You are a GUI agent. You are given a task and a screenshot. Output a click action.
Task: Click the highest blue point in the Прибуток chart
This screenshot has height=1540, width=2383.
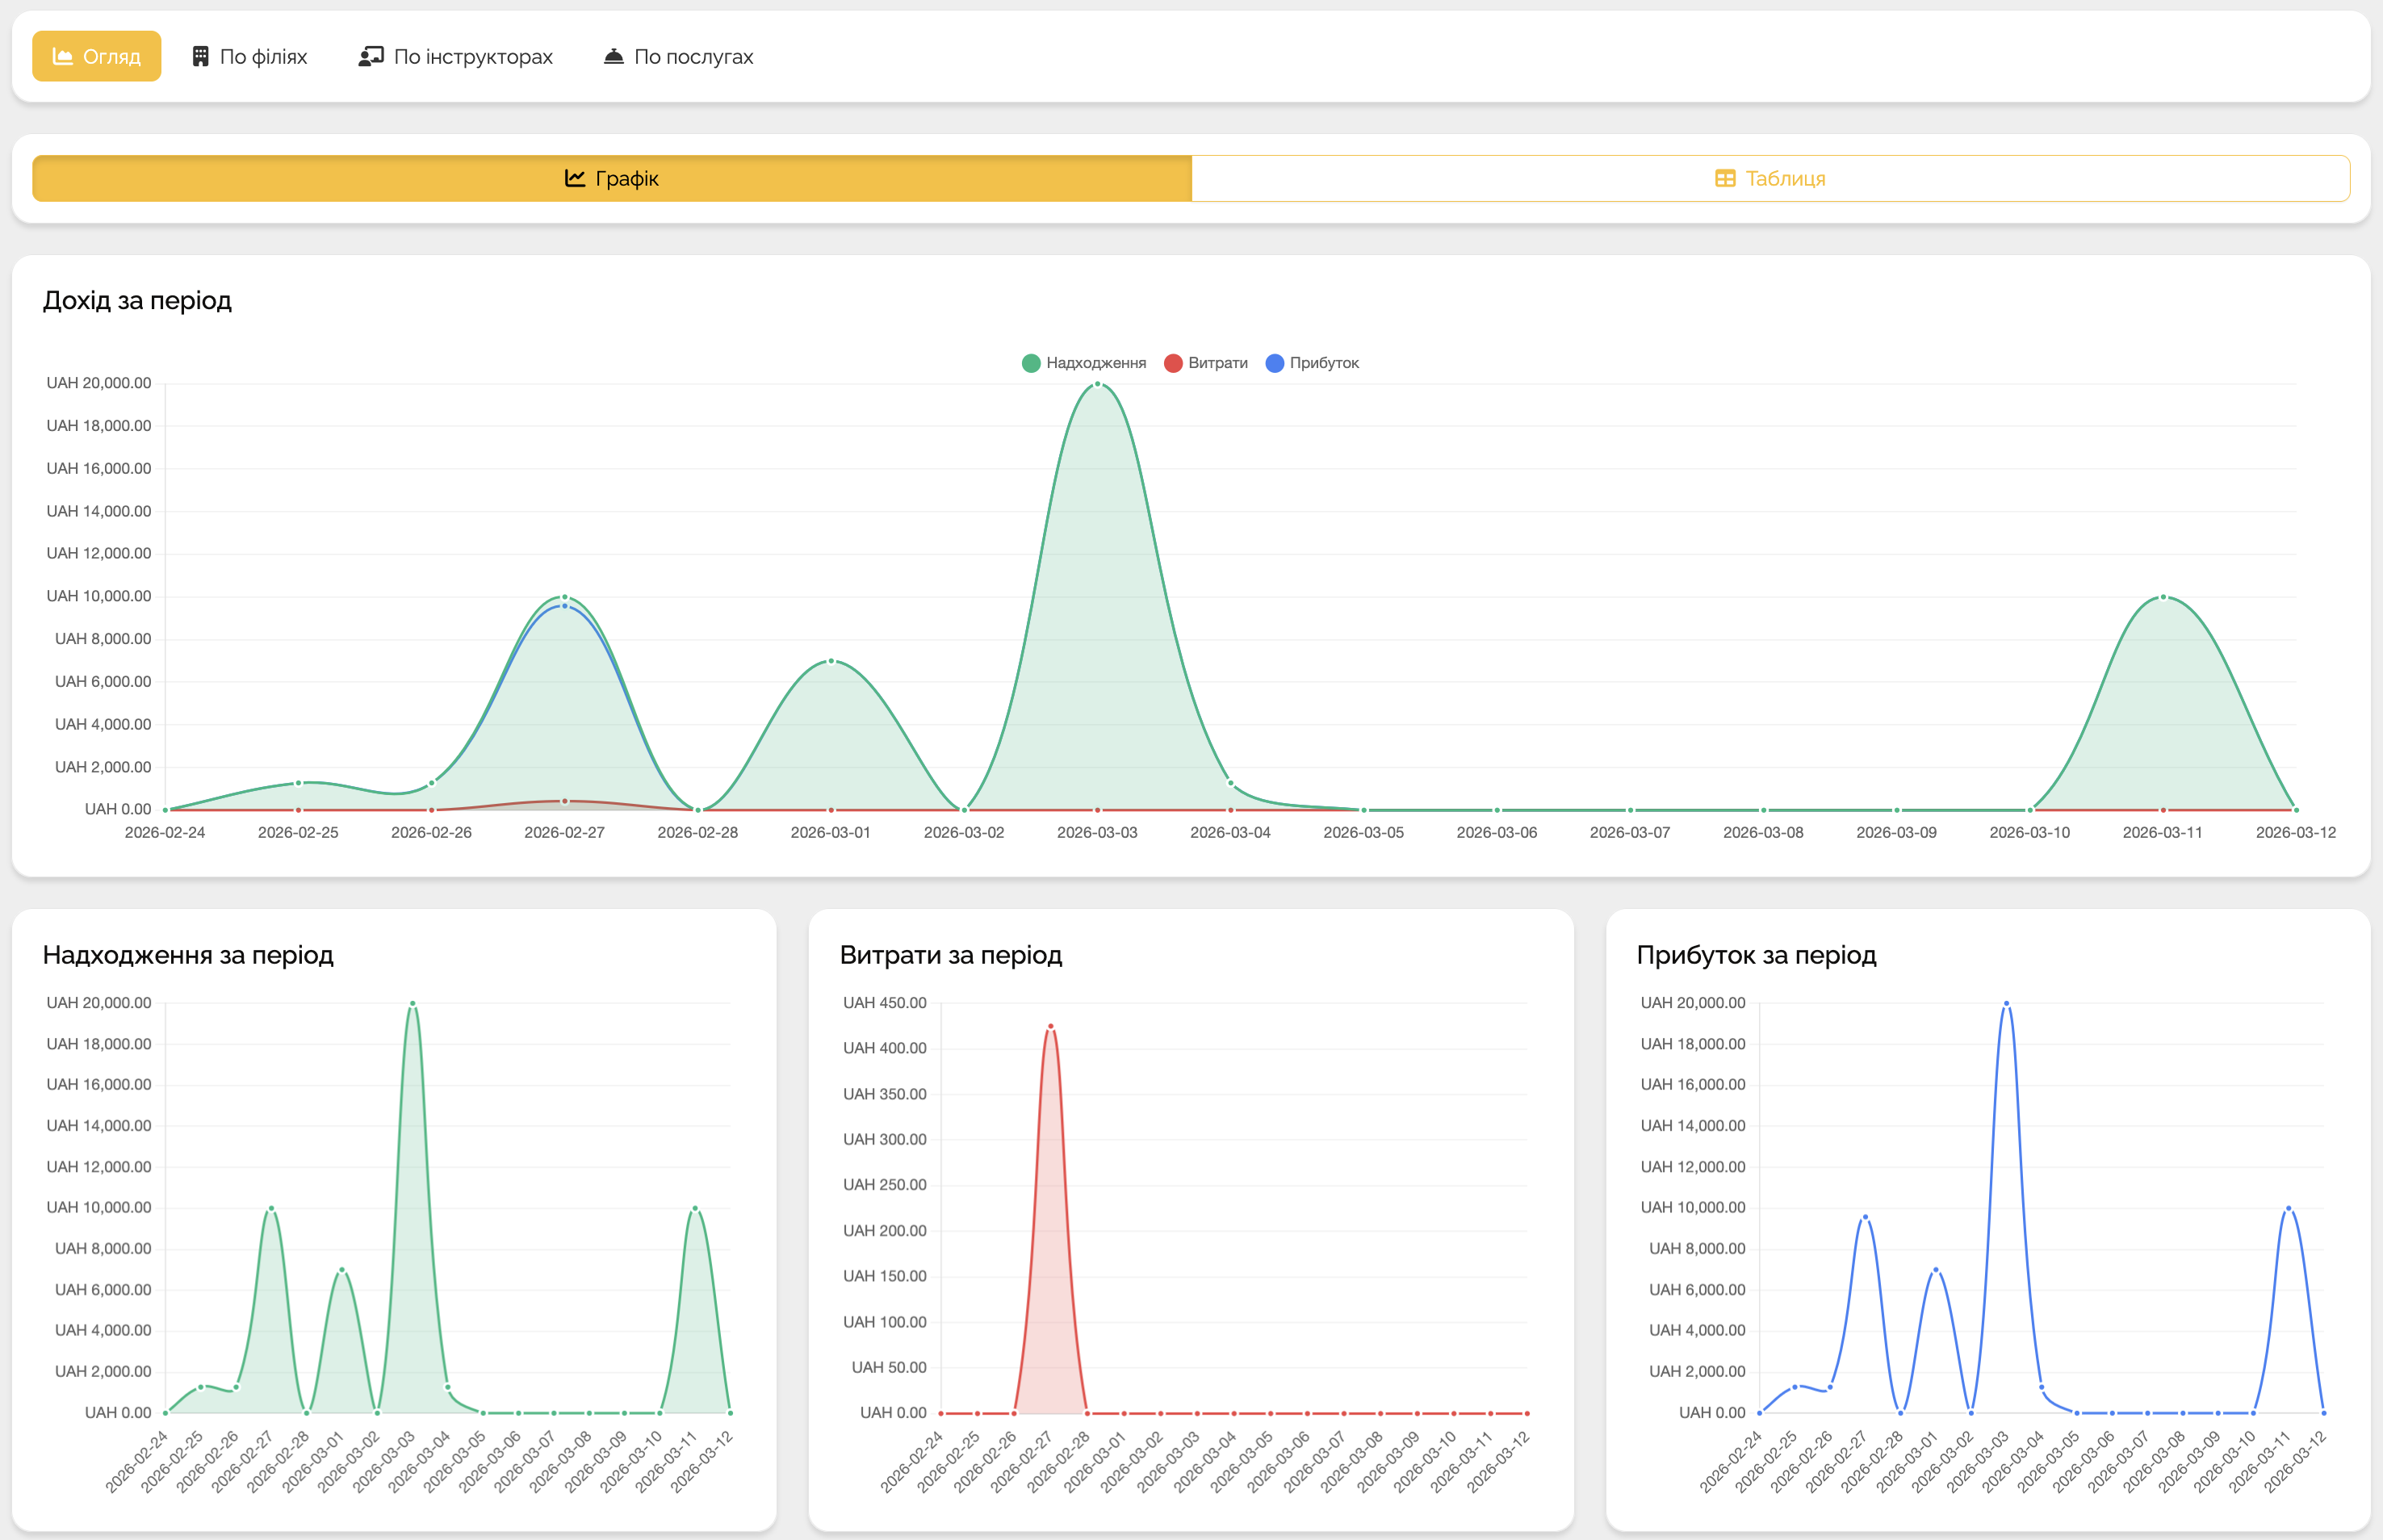click(2006, 1003)
